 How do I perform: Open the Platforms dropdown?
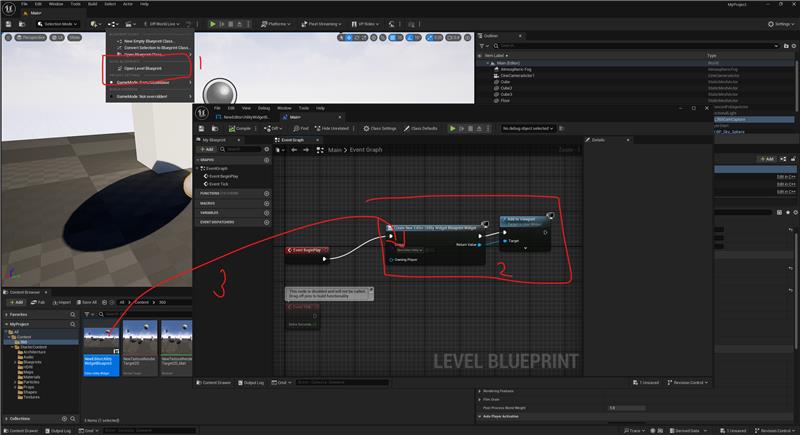coord(276,24)
